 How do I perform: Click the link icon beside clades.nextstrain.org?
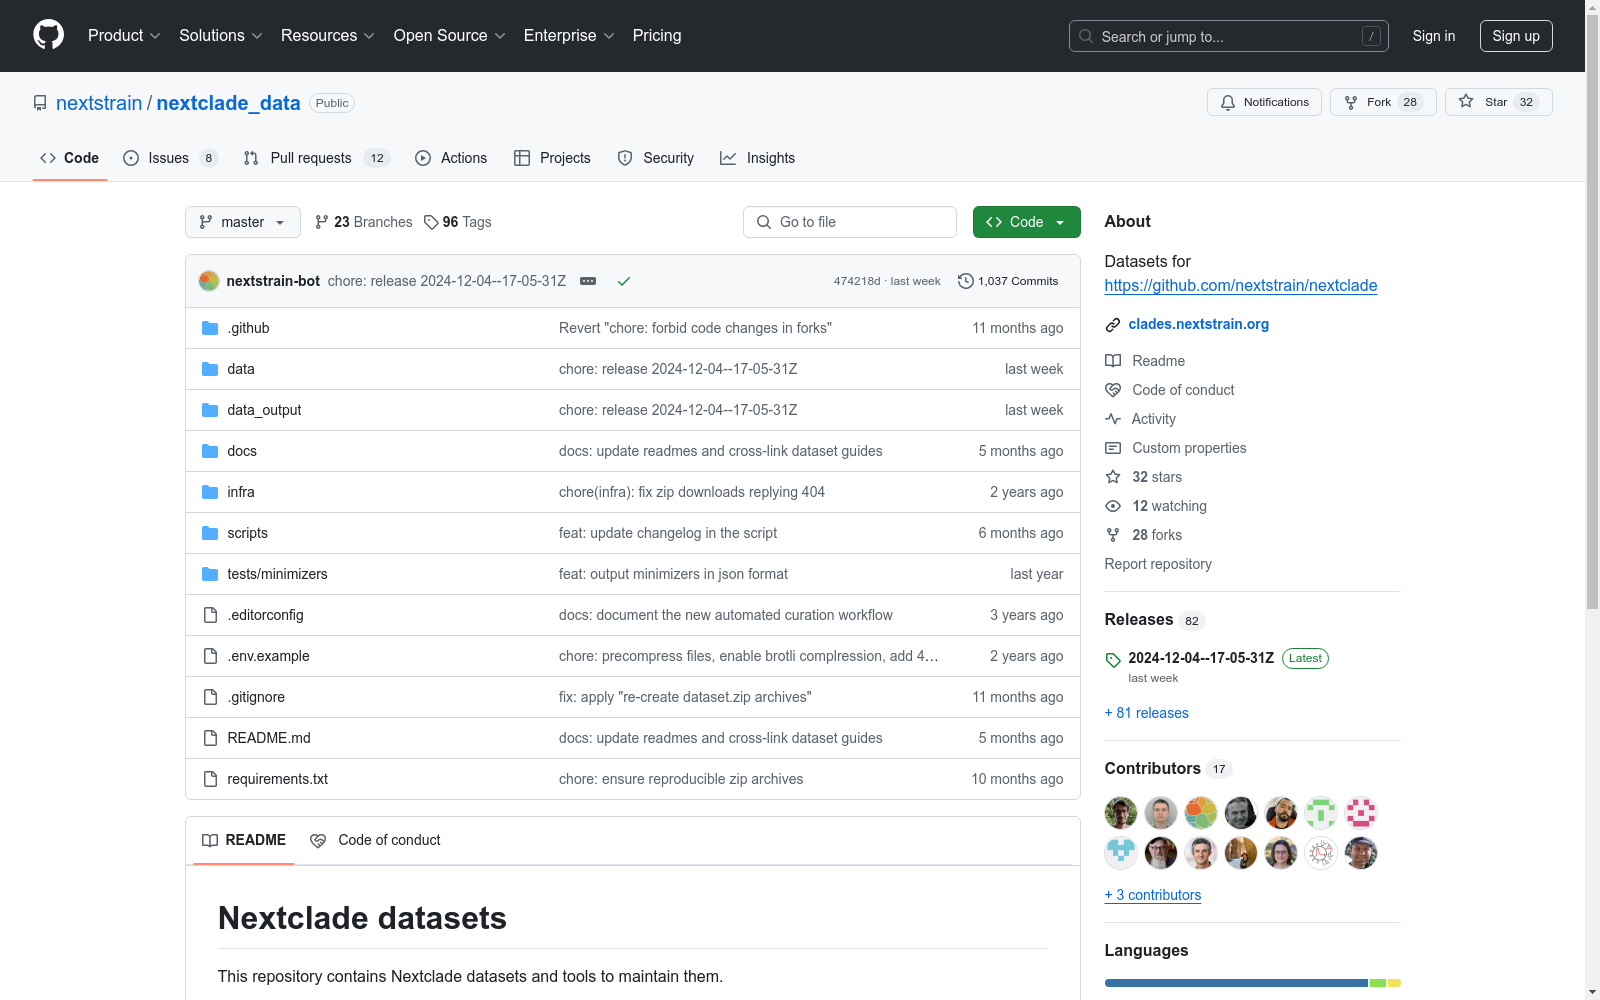1112,324
